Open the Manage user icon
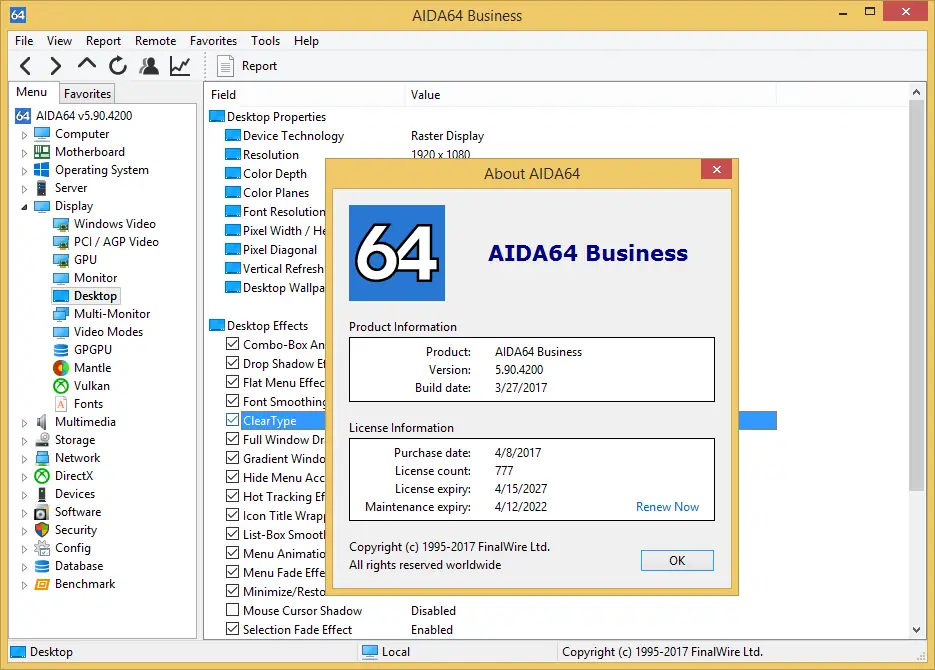 149,66
